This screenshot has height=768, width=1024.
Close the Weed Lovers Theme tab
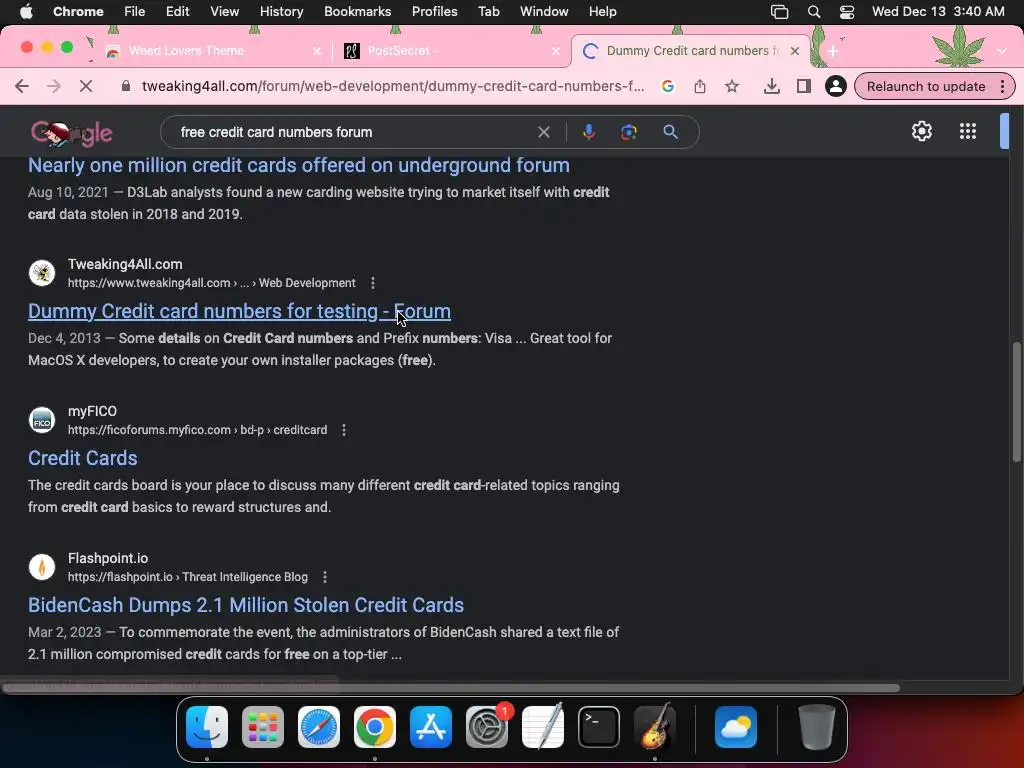317,51
